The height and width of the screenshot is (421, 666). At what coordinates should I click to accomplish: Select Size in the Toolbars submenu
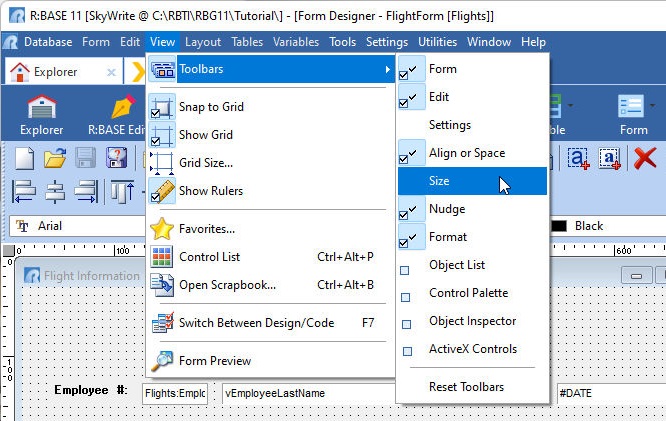472,181
